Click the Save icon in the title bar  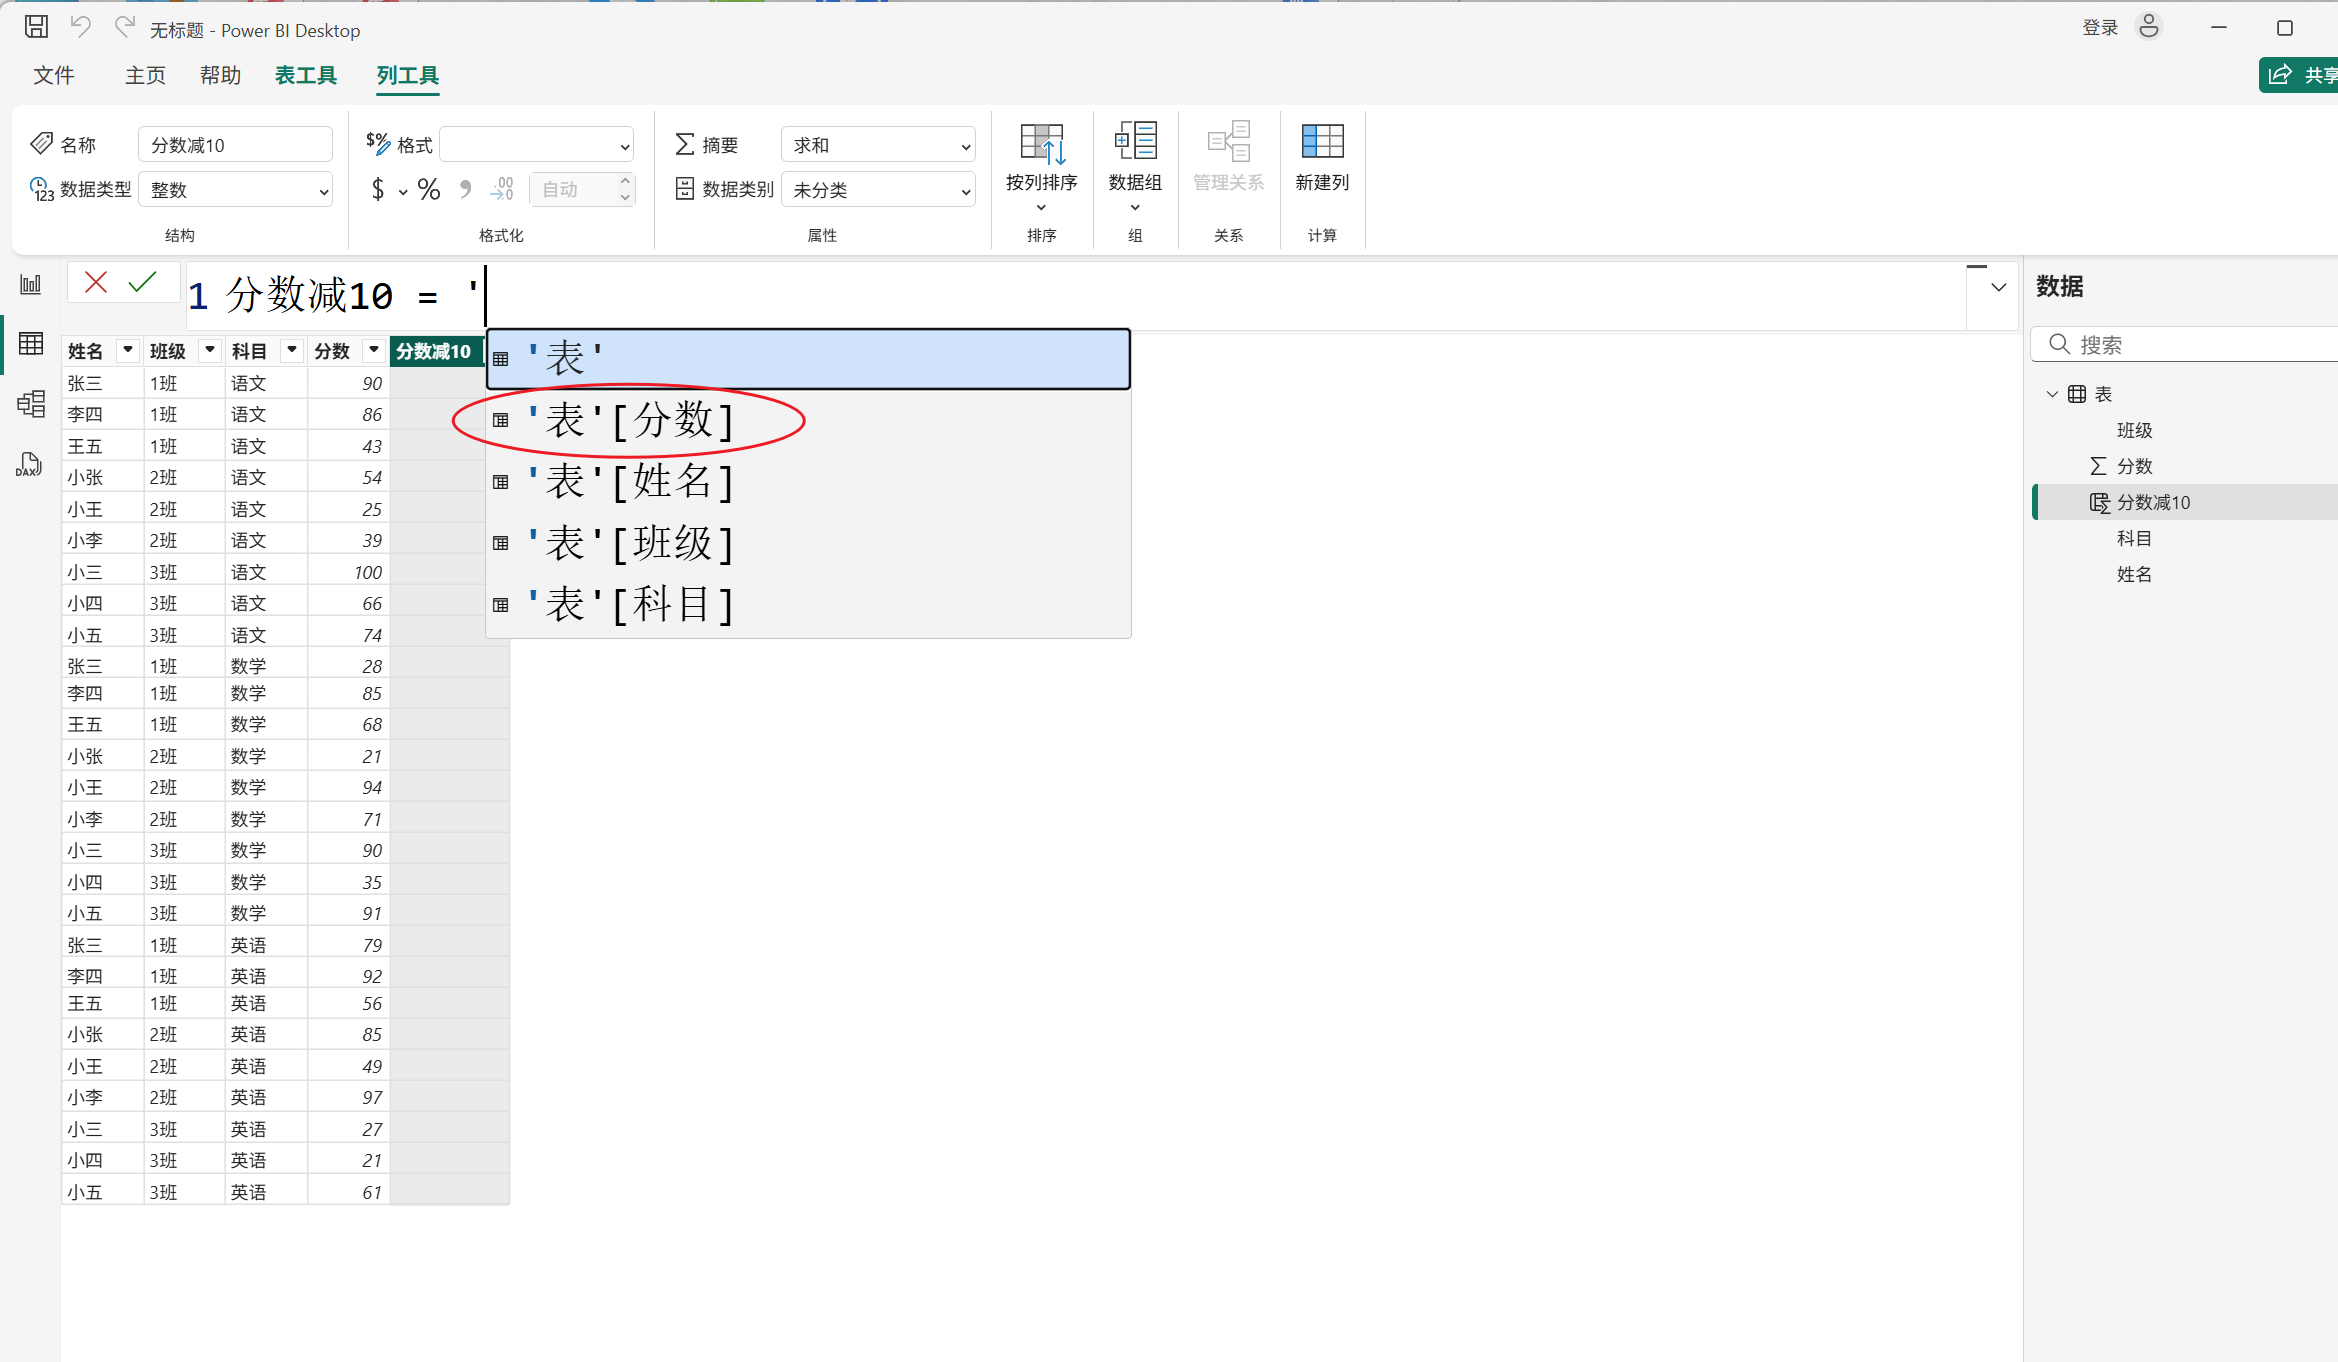click(36, 27)
